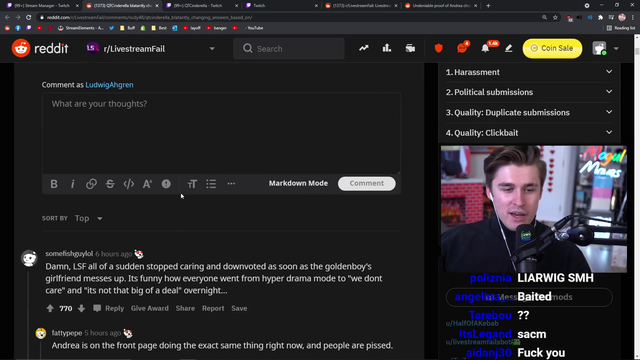Open LudwigAhgren profile link
The image size is (640, 360).
(x=109, y=85)
